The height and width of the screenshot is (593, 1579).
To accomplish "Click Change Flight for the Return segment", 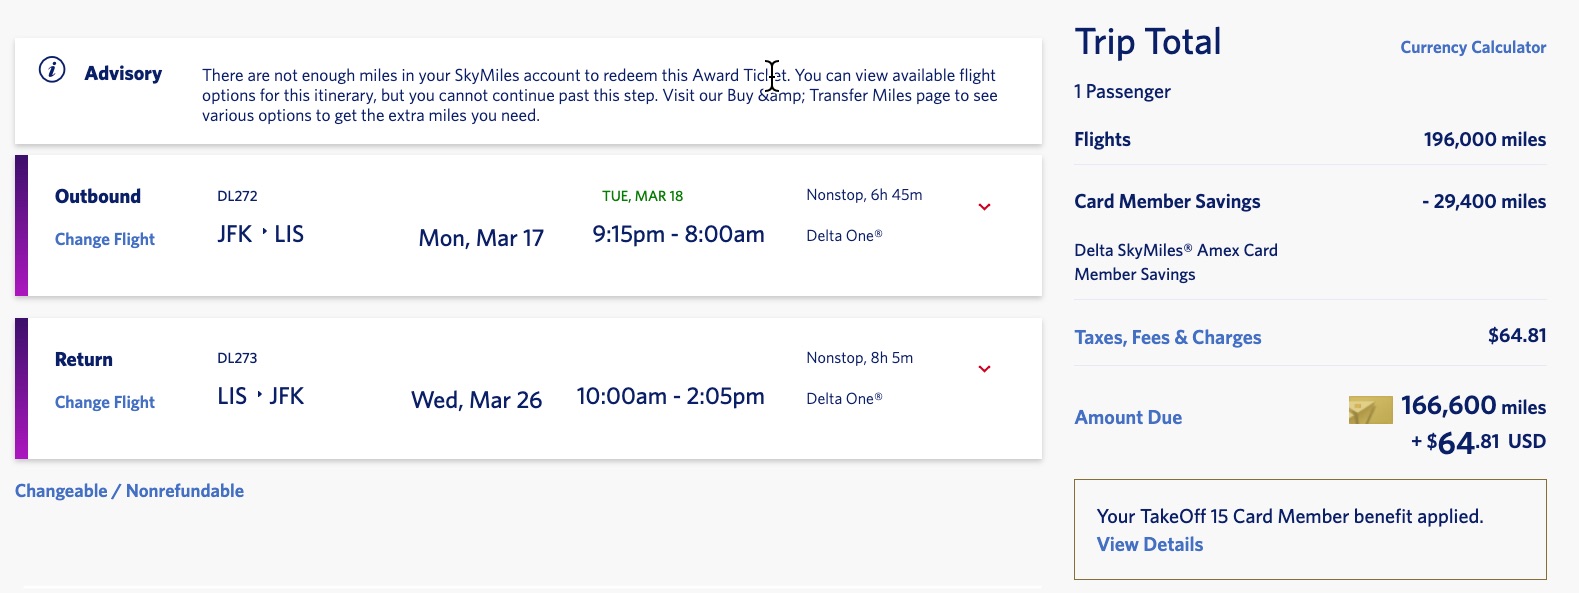I will [x=104, y=402].
